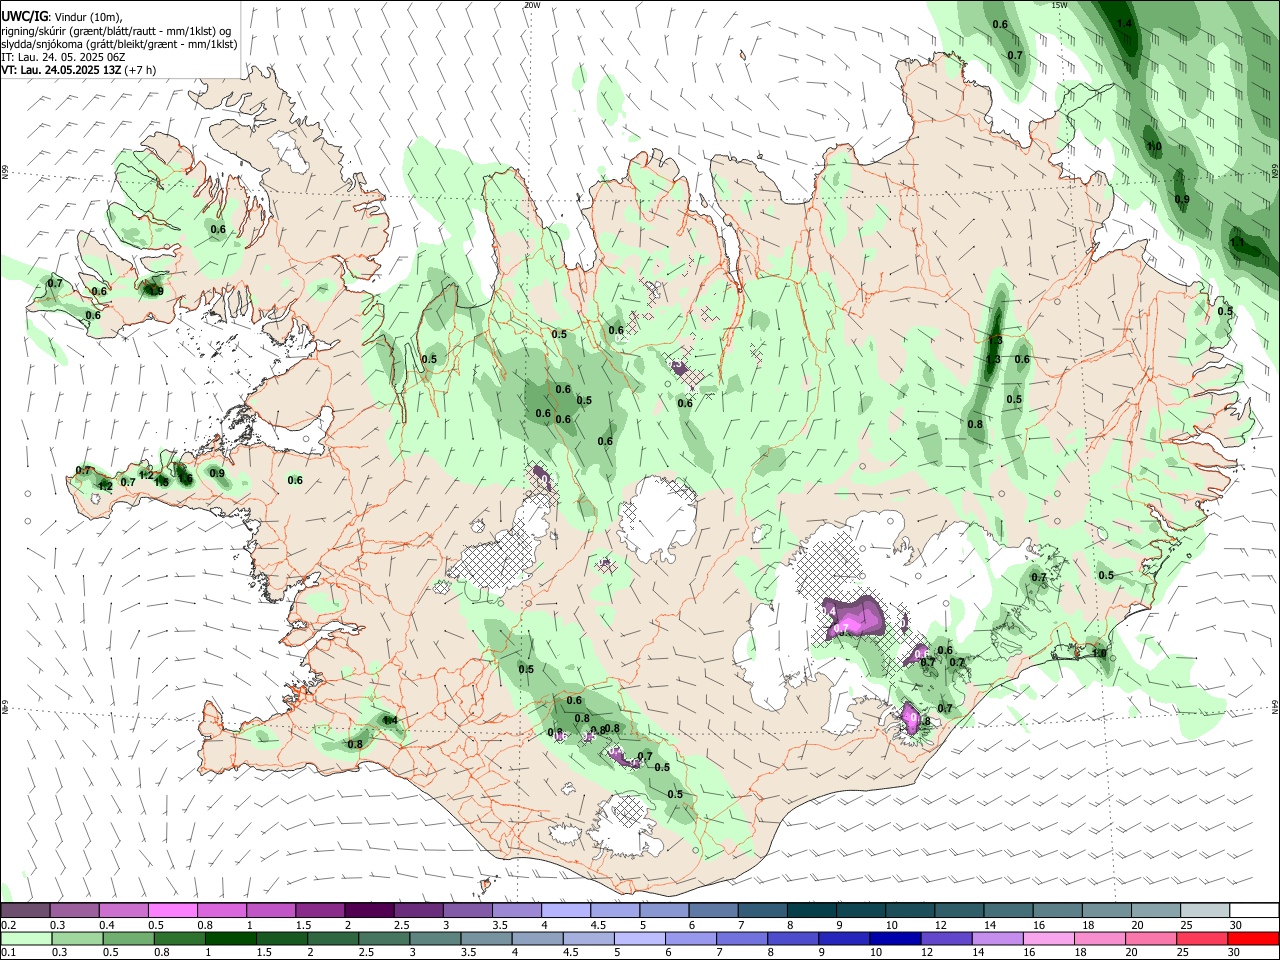Click the pale green 0.1 rain scale swatch
The height and width of the screenshot is (960, 1280).
pos(27,938)
